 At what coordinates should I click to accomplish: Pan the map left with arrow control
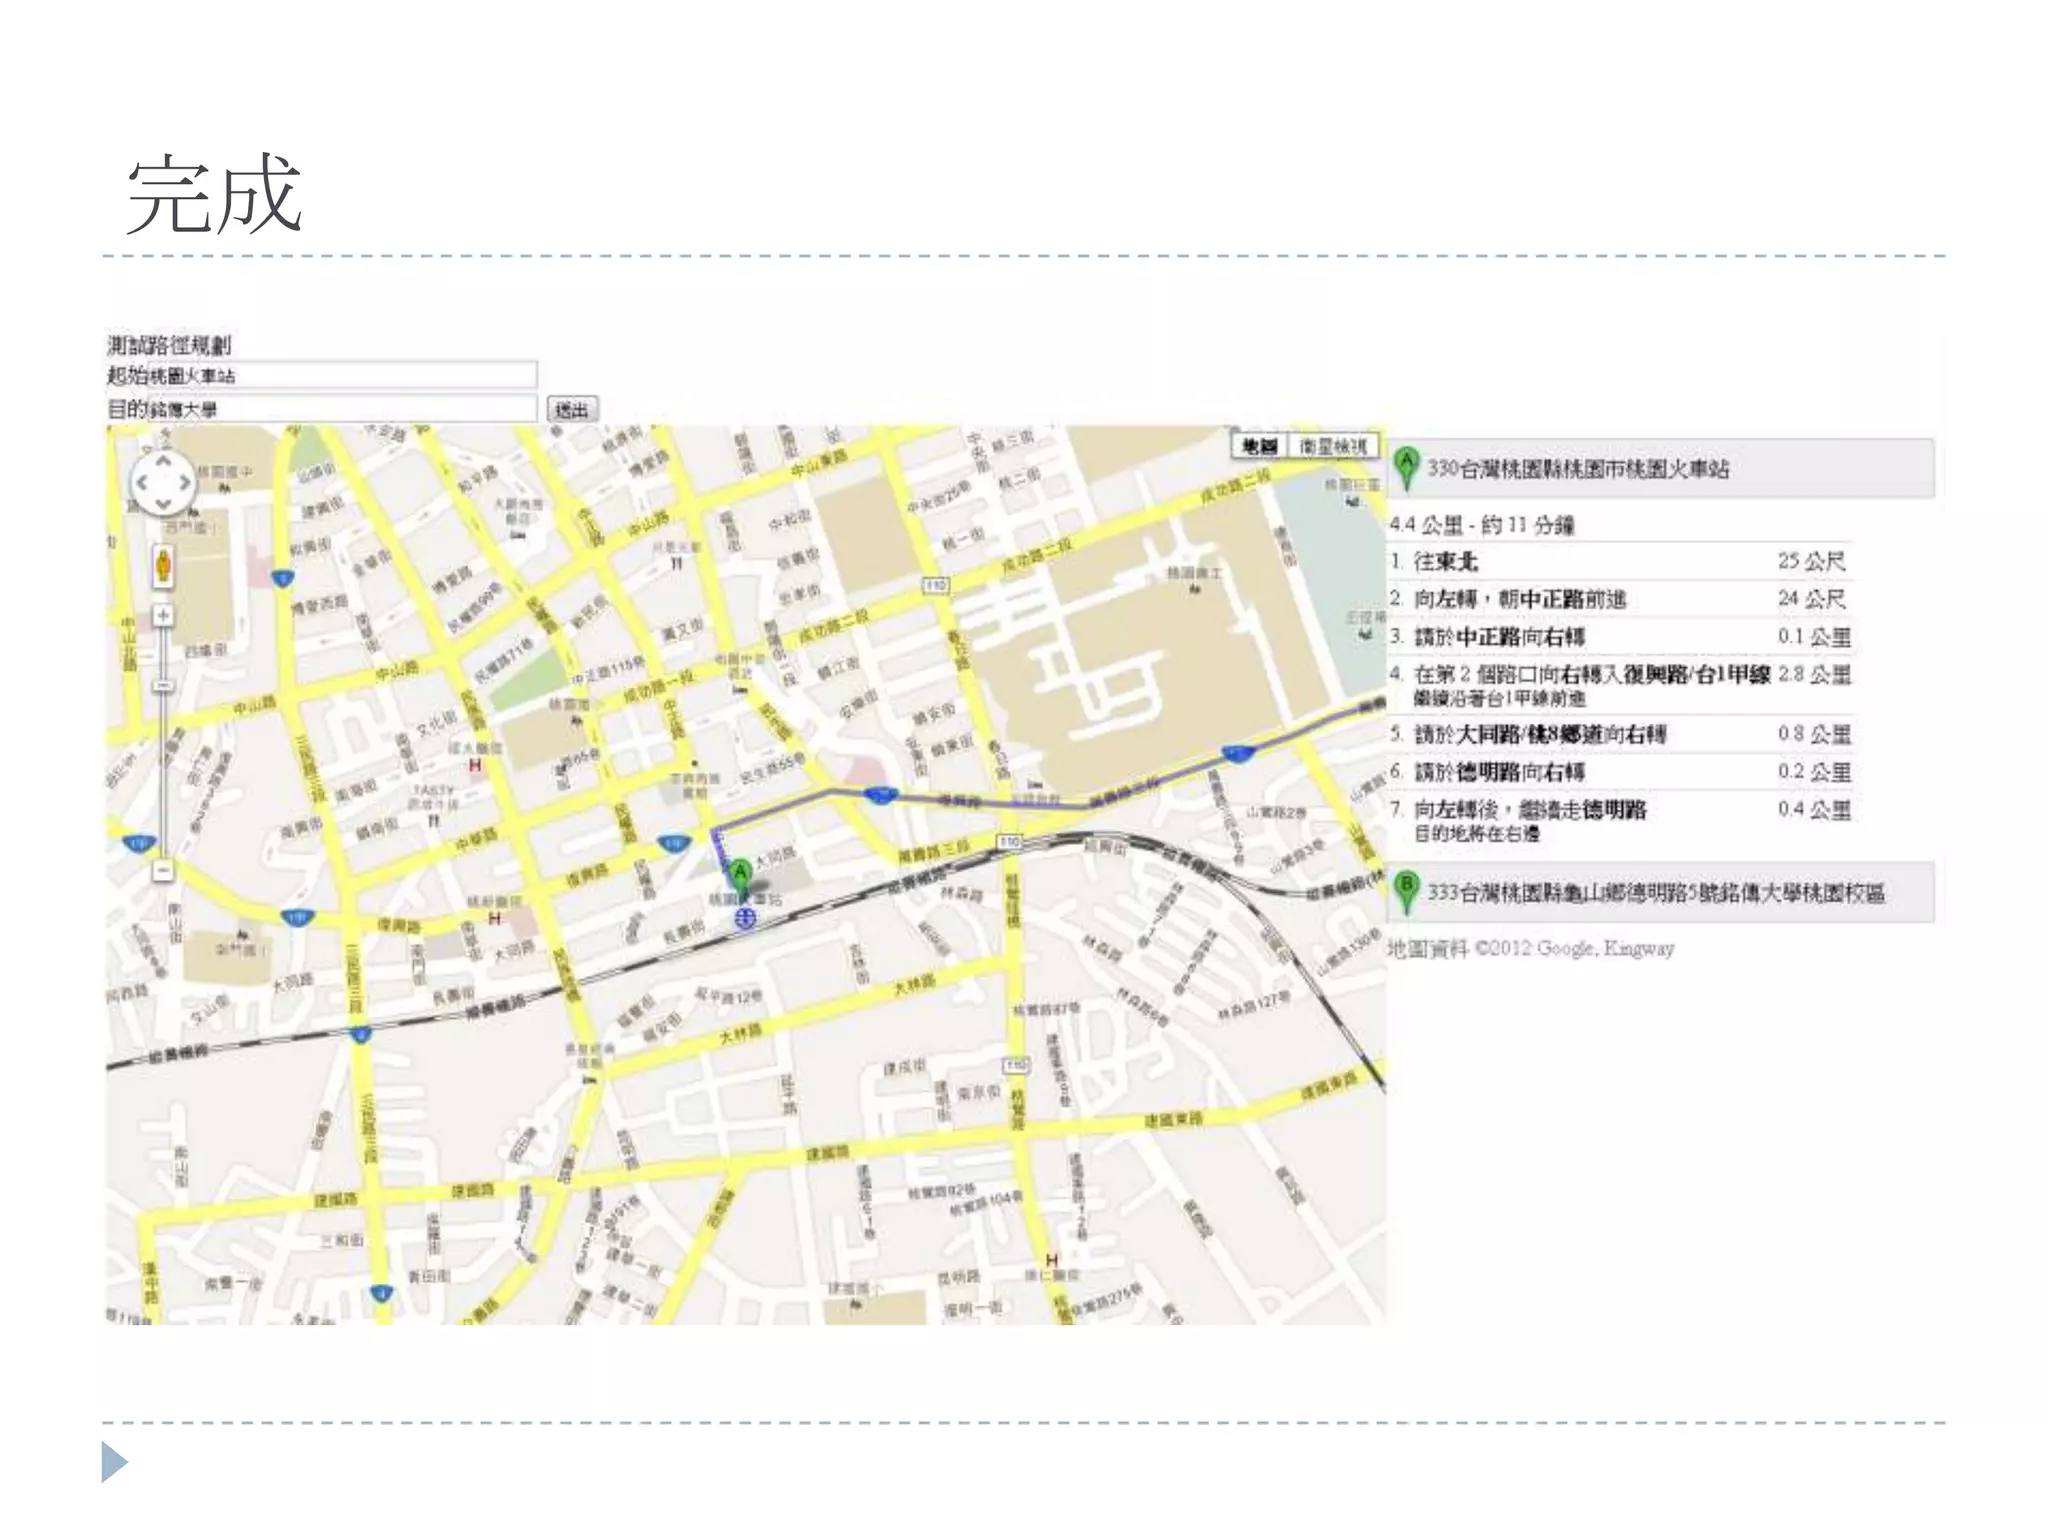[x=143, y=483]
